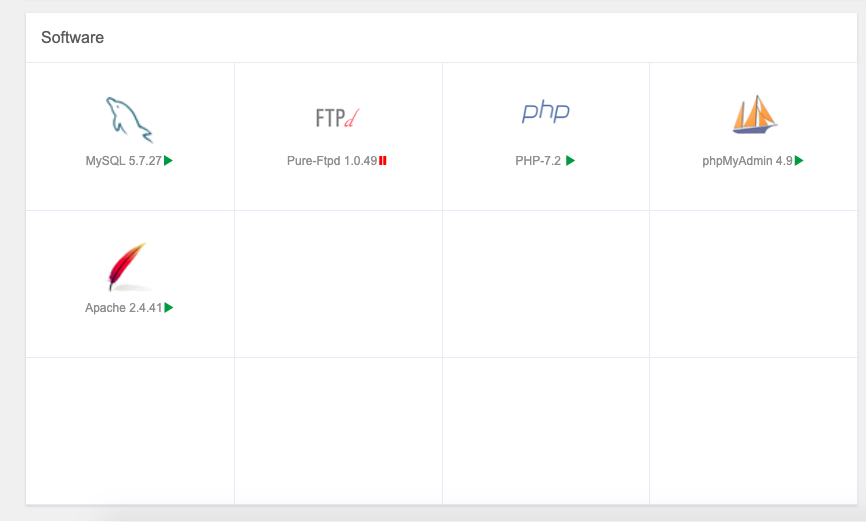
Task: Click the red stopped indicator beside Pure-Ftpd
Action: pos(383,160)
